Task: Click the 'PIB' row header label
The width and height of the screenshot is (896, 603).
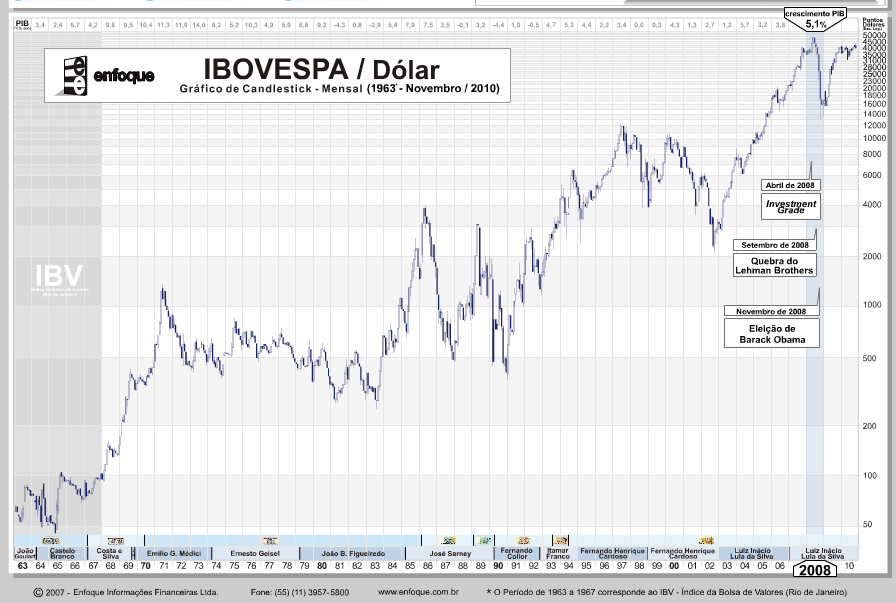Action: pyautogui.click(x=22, y=25)
